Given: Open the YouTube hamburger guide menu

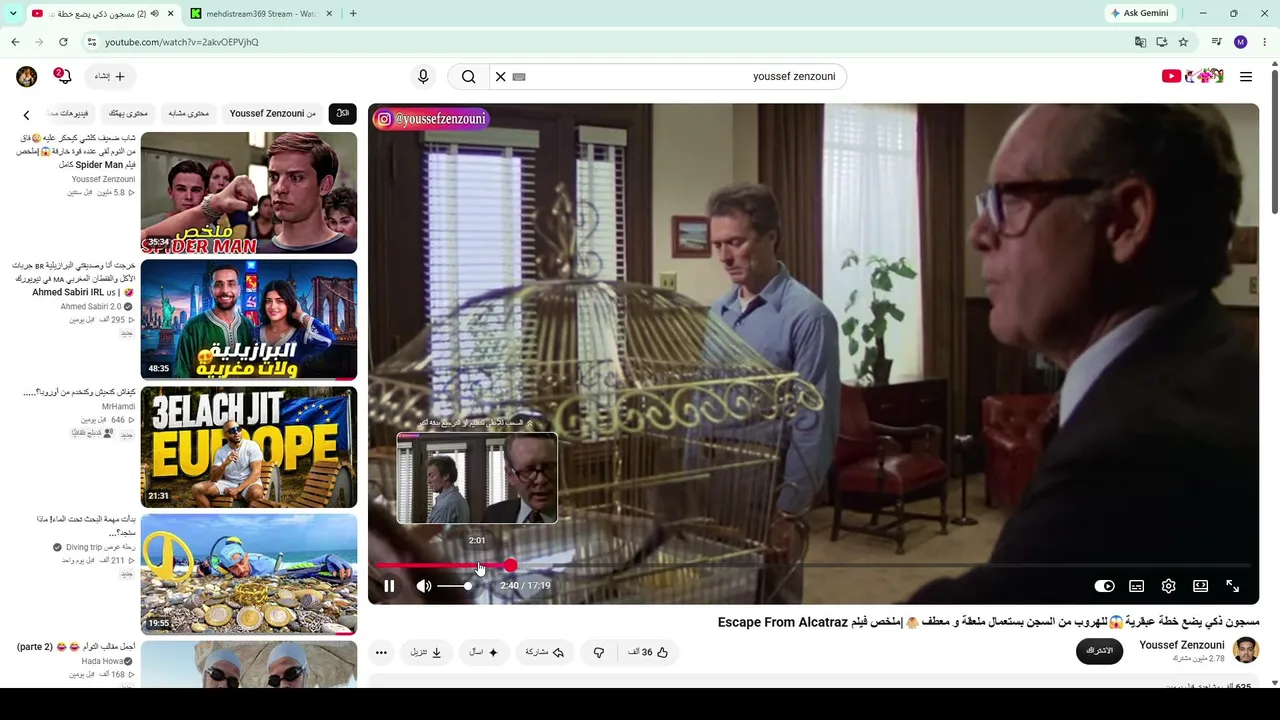Looking at the screenshot, I should 1246,76.
